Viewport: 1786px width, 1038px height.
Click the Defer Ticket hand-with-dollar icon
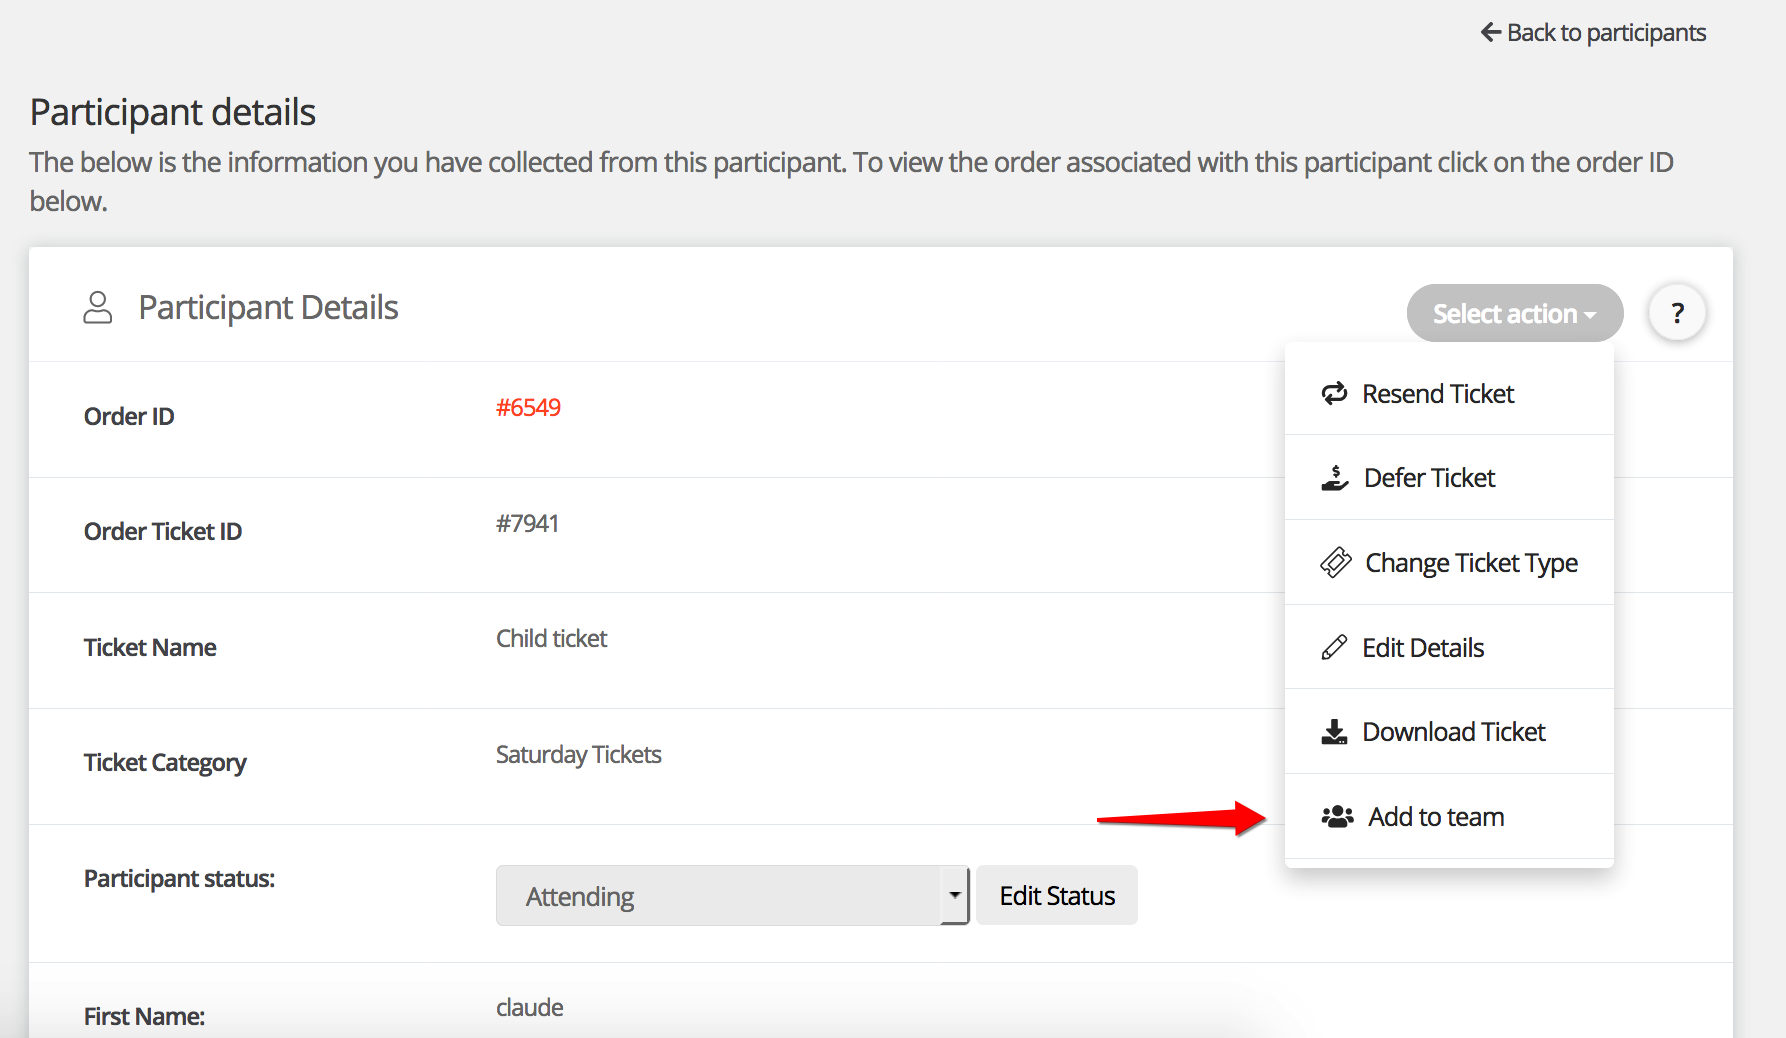(1334, 478)
